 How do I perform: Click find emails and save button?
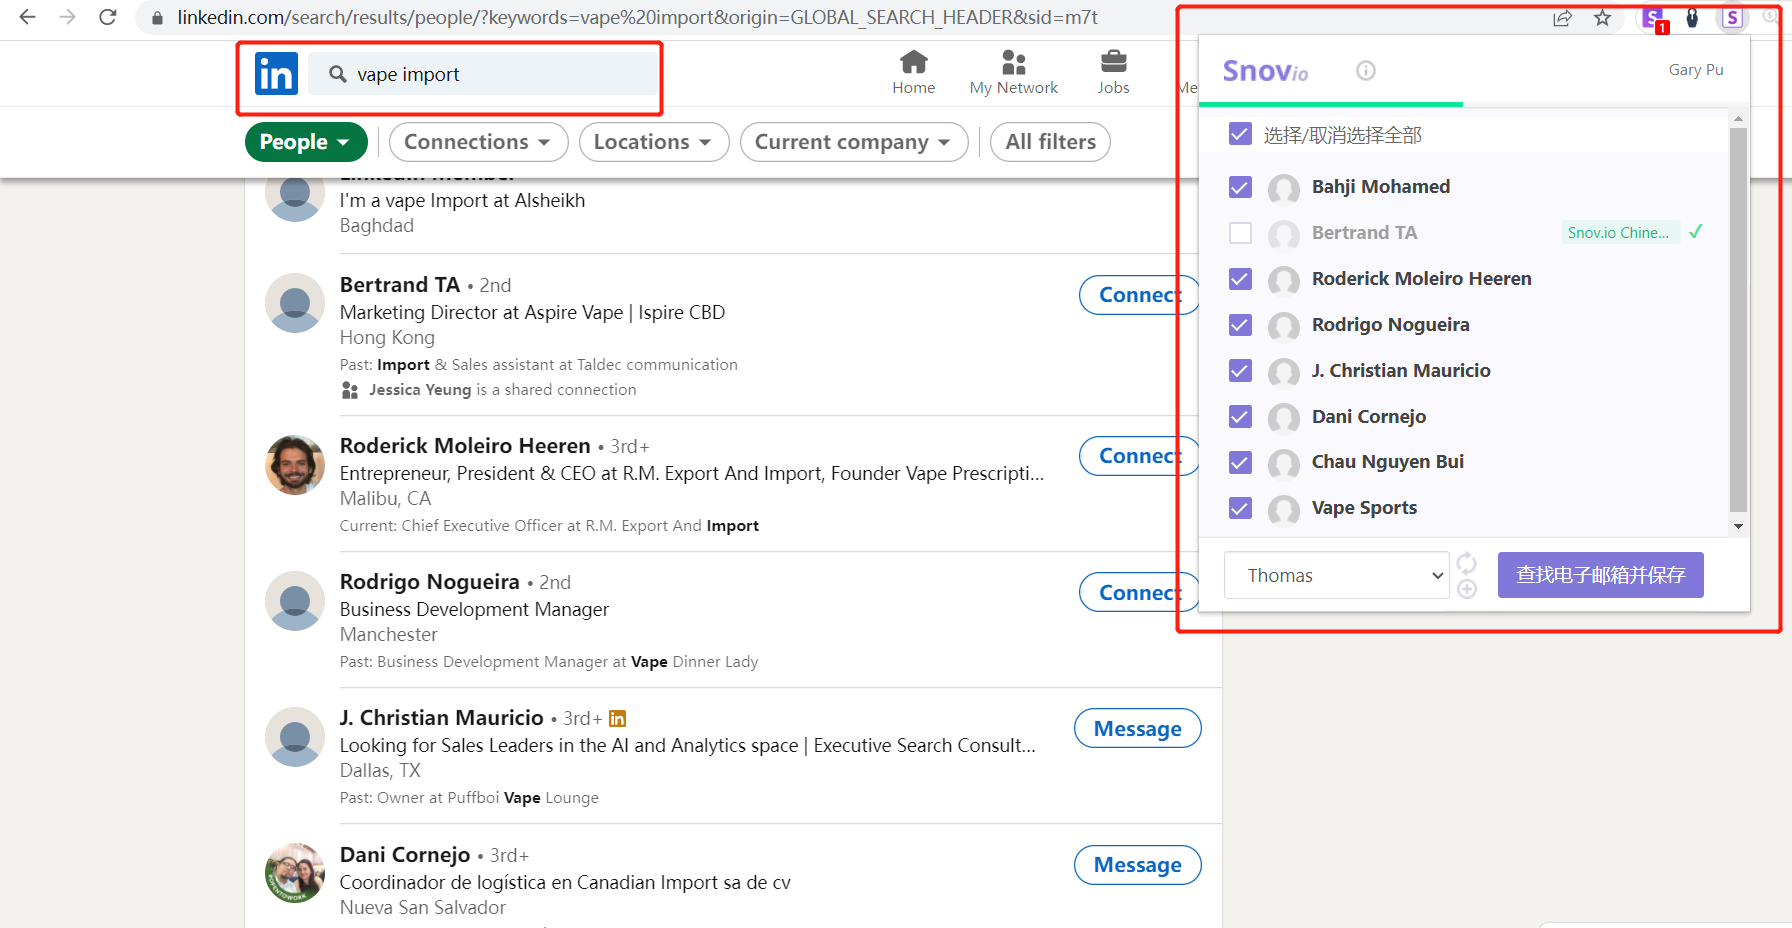pyautogui.click(x=1600, y=575)
